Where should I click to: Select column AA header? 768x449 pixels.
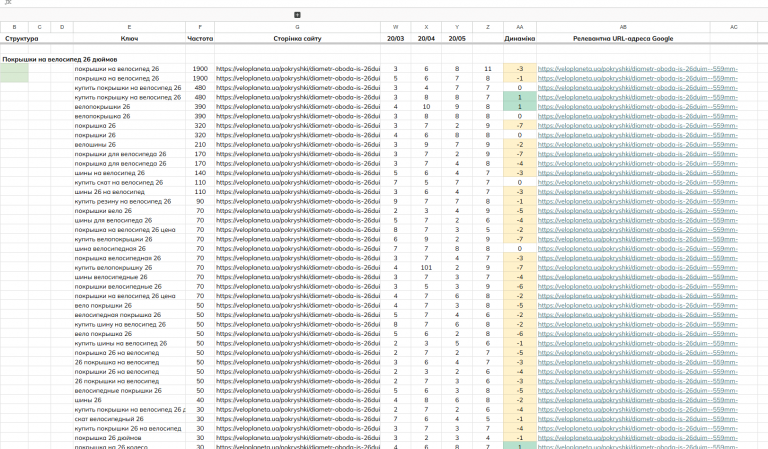point(520,27)
